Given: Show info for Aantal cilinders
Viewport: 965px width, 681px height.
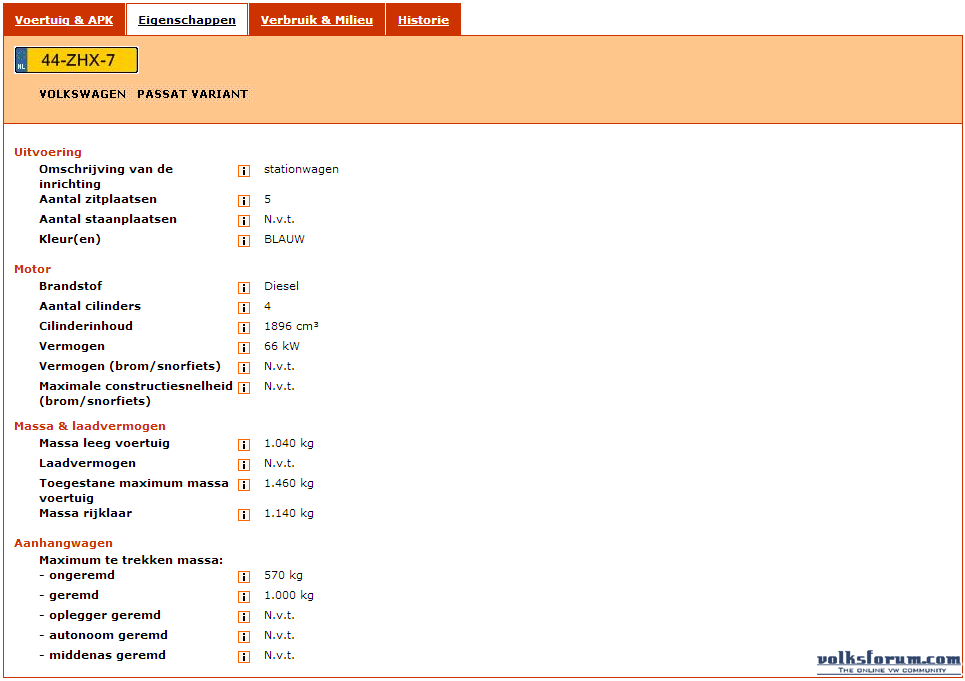Looking at the screenshot, I should (x=244, y=308).
